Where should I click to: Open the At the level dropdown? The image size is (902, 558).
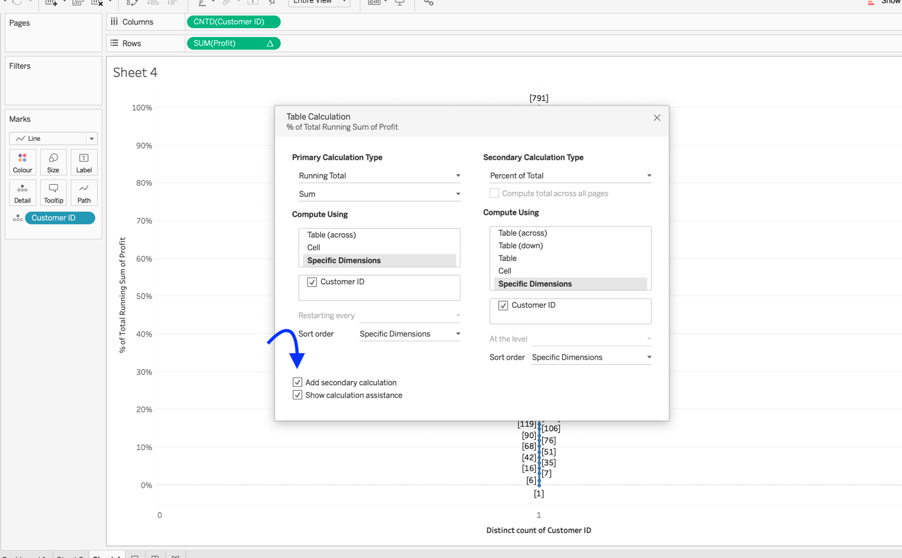tap(591, 339)
